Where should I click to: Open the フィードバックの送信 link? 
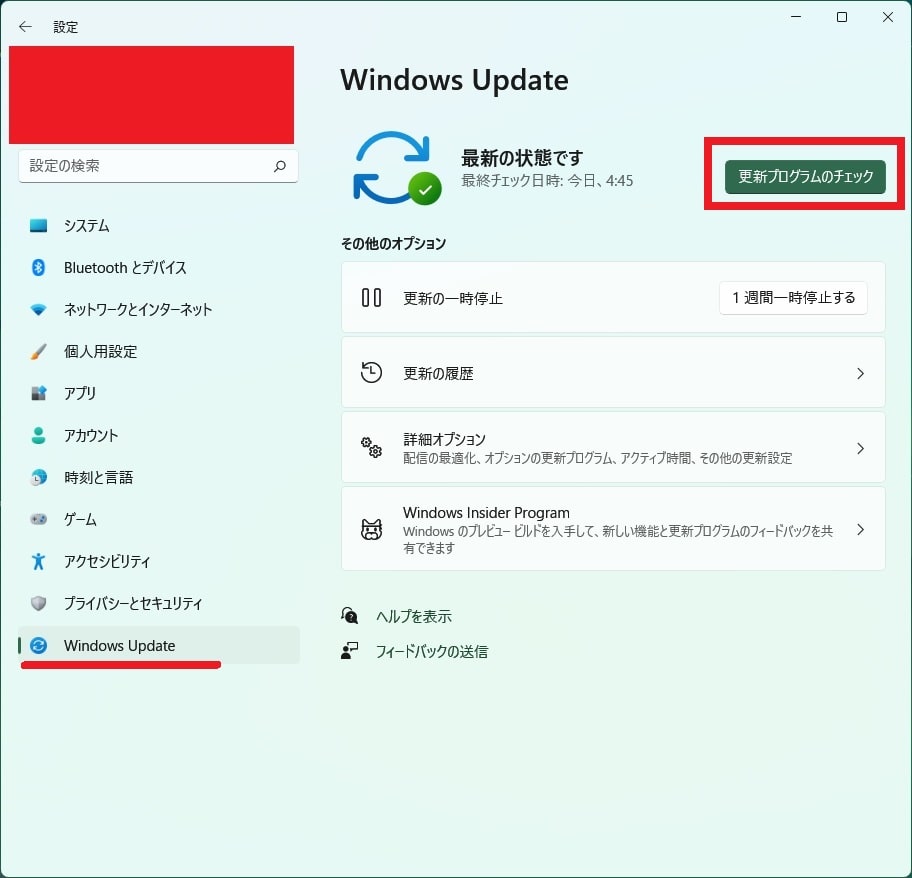click(x=432, y=652)
